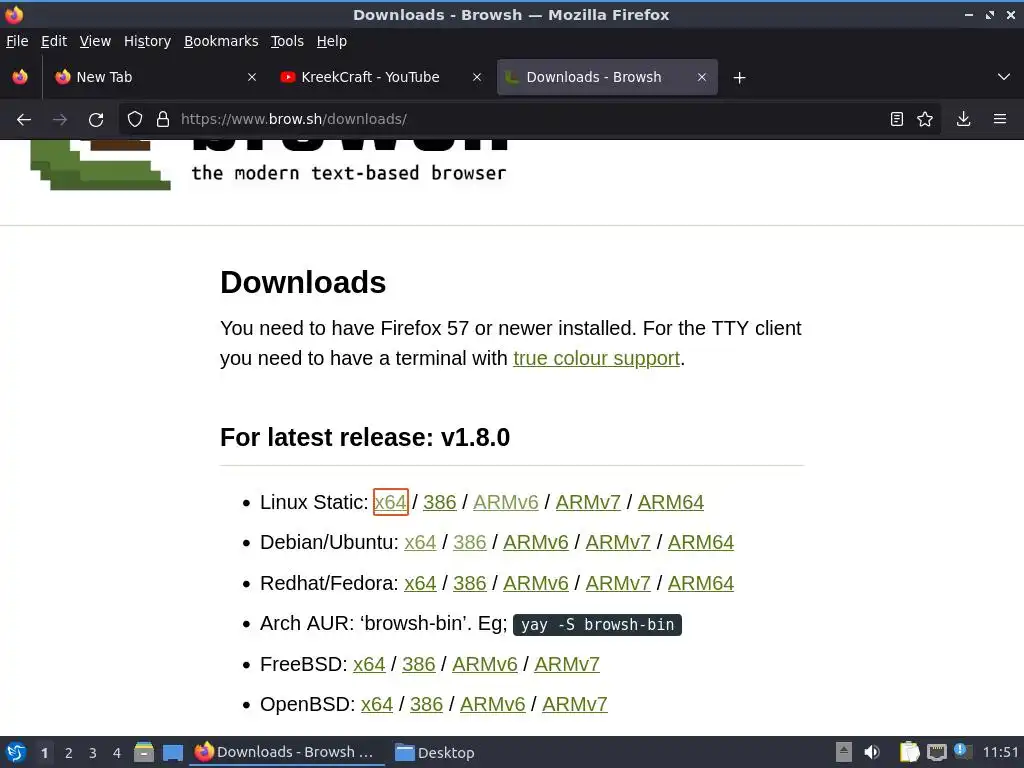This screenshot has height=768, width=1024.
Task: Bookmark this page with the star
Action: (x=925, y=119)
